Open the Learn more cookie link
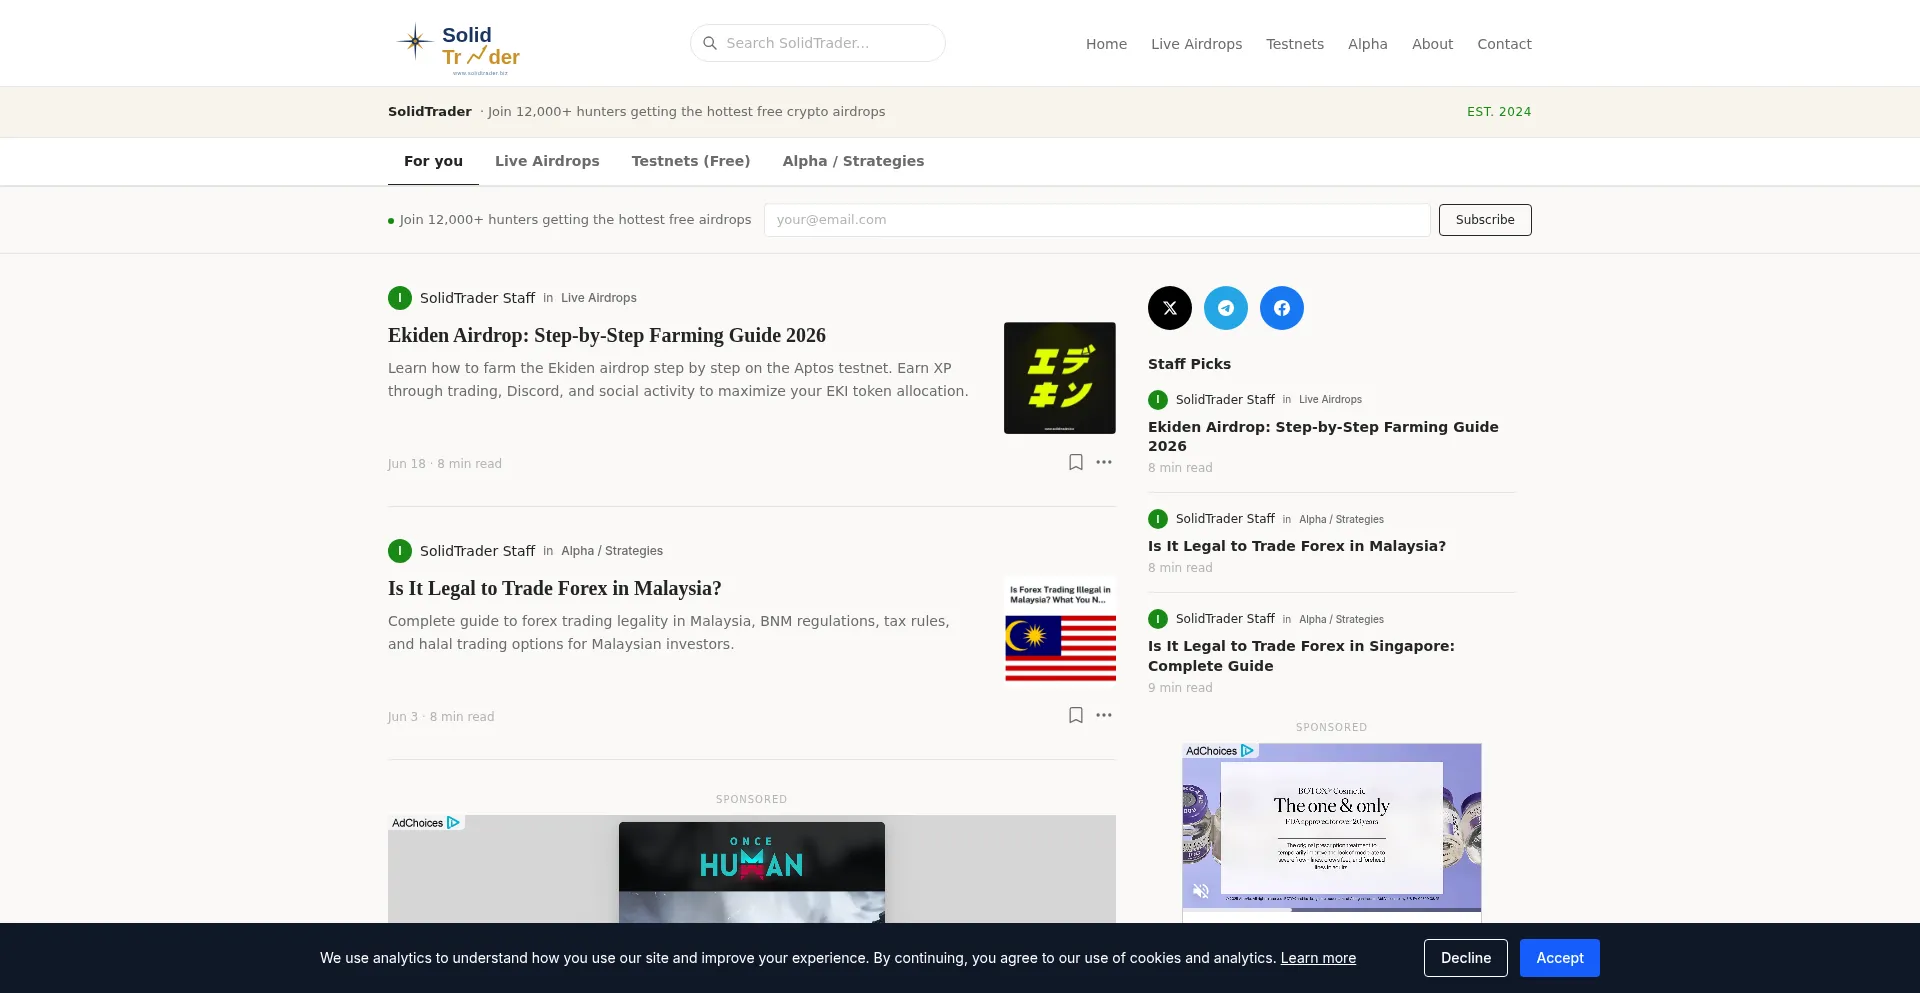Image resolution: width=1920 pixels, height=993 pixels. coord(1318,958)
